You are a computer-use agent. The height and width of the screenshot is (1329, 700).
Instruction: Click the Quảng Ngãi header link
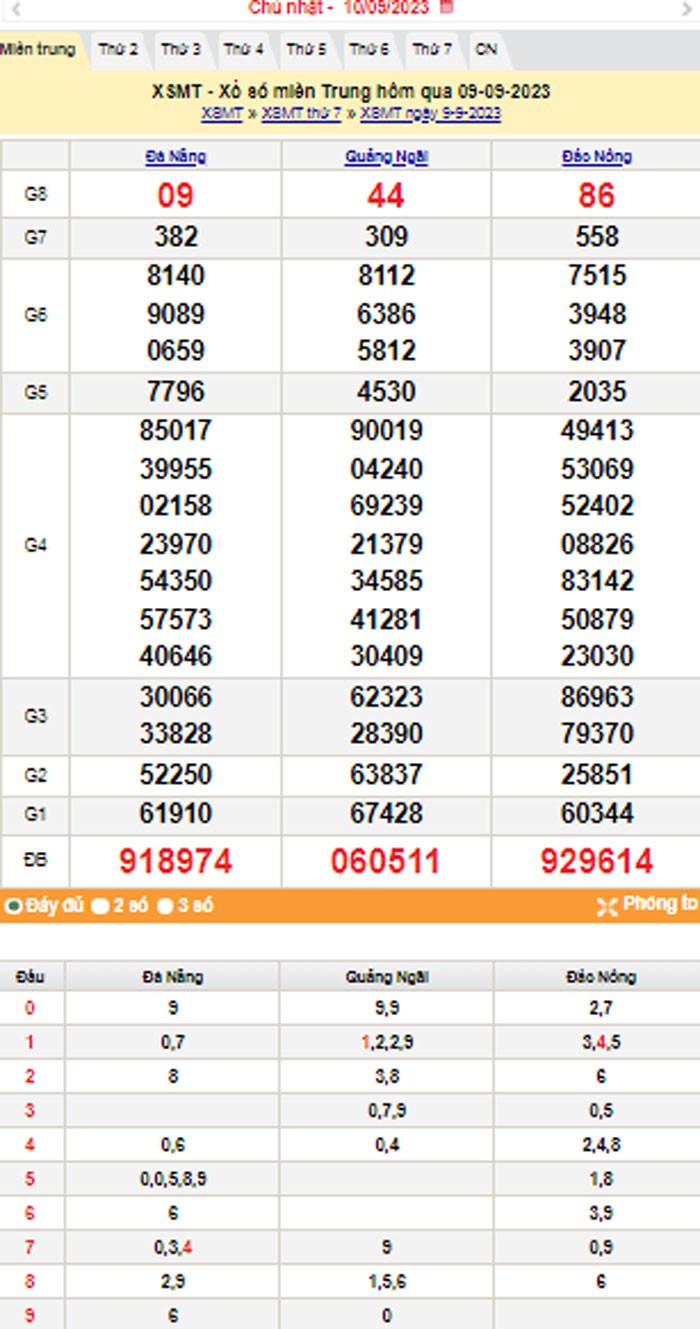pos(386,156)
